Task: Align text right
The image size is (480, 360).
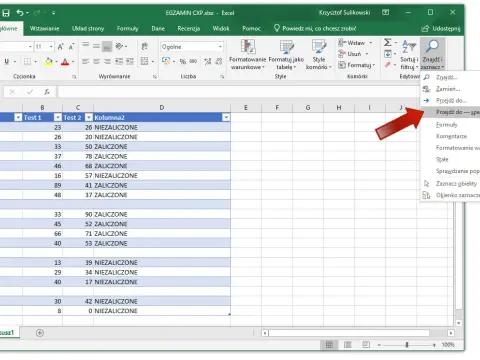Action: [107, 61]
